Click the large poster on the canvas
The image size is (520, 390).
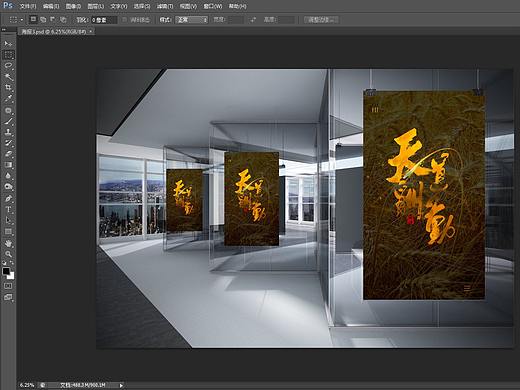pos(424,195)
